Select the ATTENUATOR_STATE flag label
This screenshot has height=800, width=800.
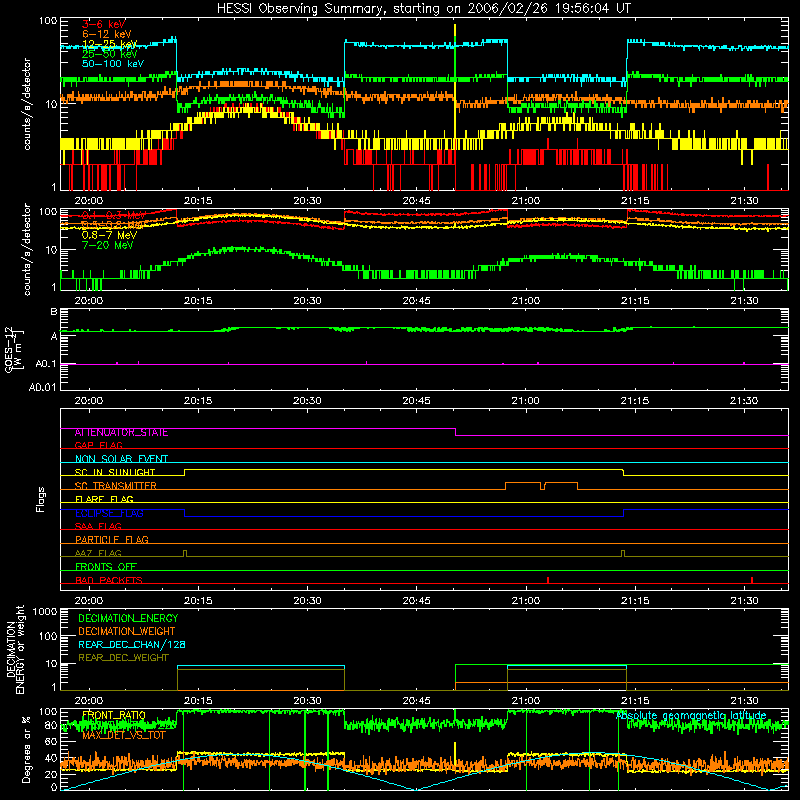tap(121, 433)
